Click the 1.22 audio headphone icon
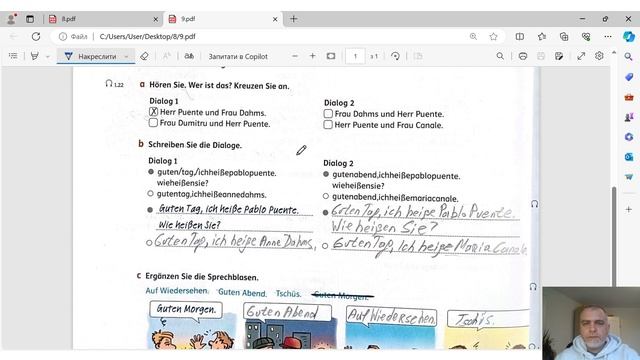 point(109,84)
